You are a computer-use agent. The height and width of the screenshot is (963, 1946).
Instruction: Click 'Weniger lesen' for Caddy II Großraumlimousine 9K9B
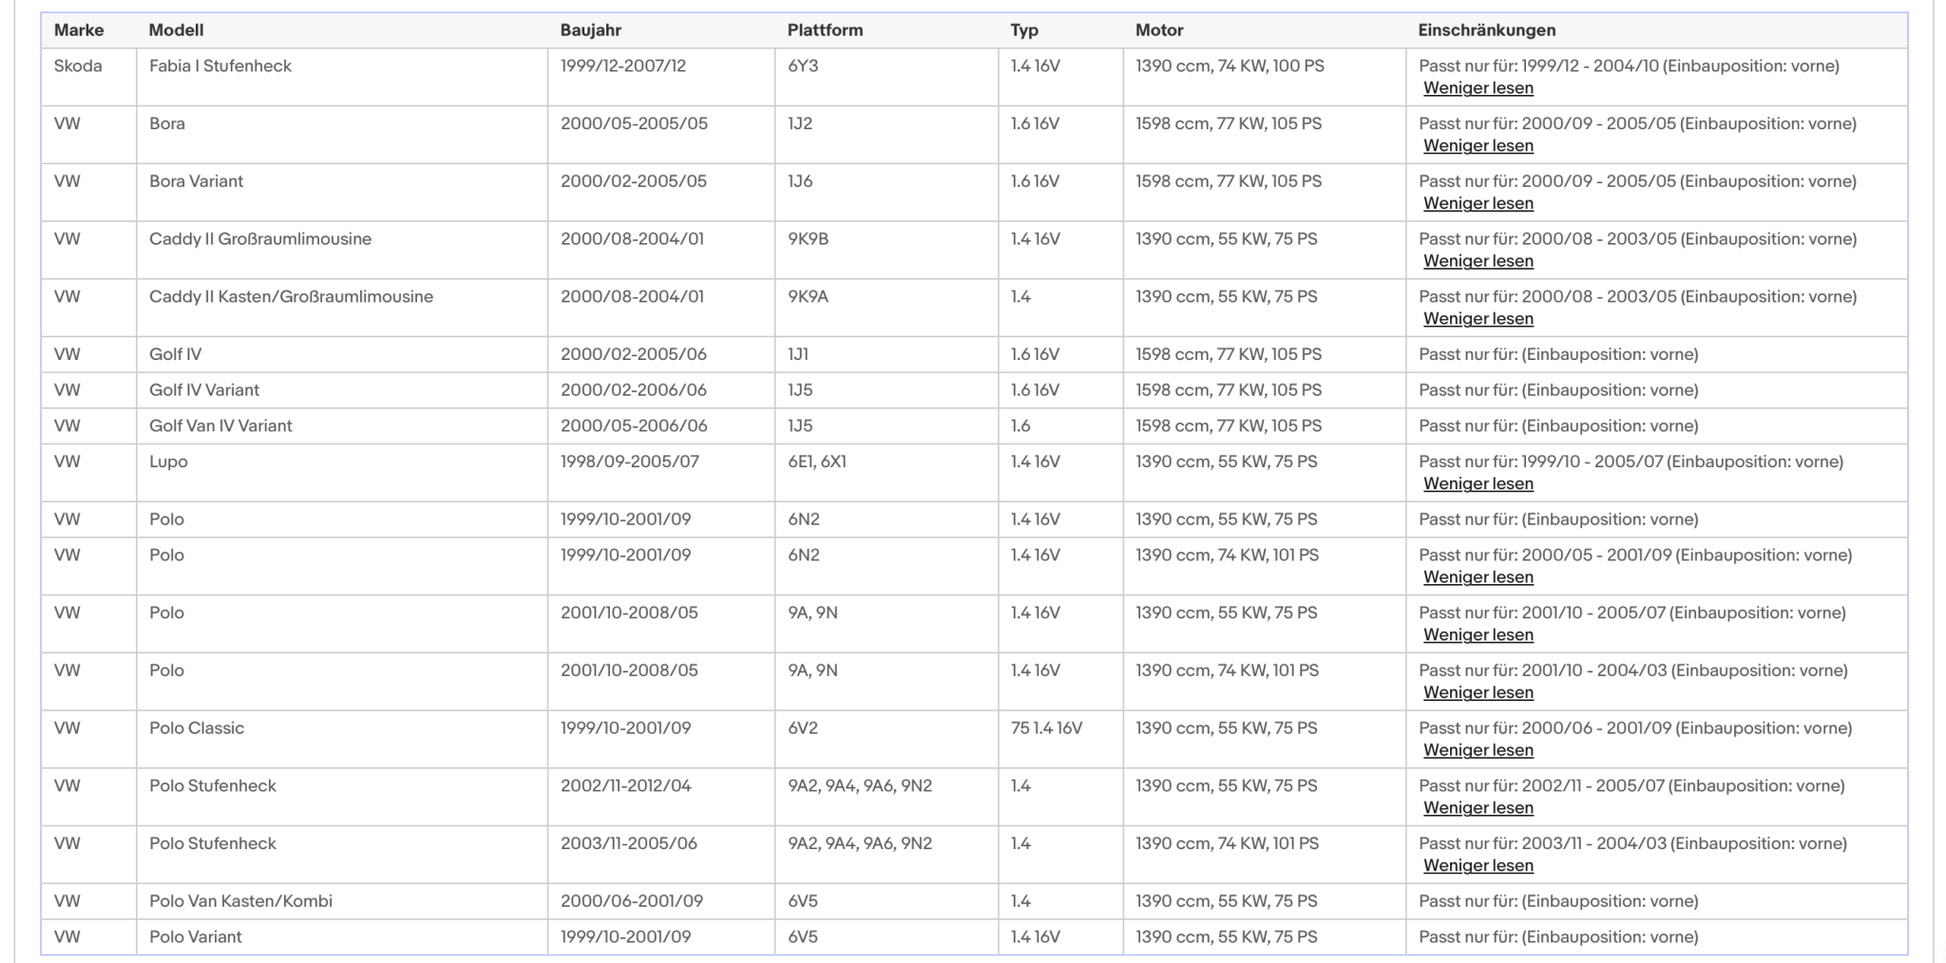(x=1477, y=261)
